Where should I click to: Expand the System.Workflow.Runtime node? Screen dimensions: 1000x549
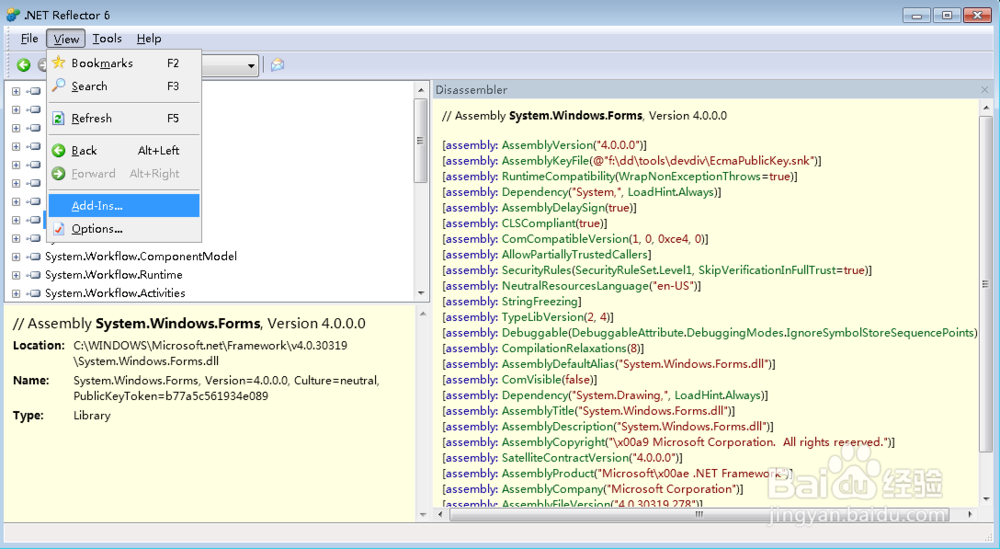coord(16,275)
